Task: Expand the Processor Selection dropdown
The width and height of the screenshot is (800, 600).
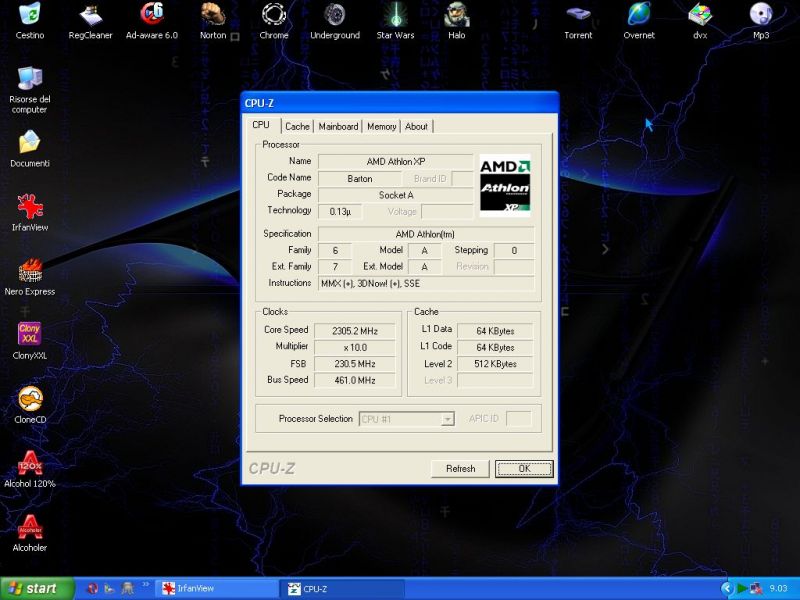Action: (447, 419)
